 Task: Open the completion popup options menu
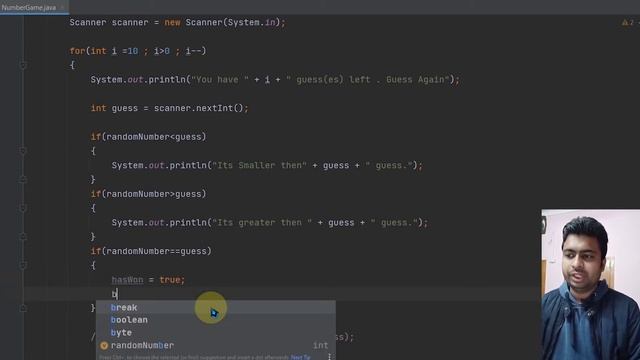329,357
